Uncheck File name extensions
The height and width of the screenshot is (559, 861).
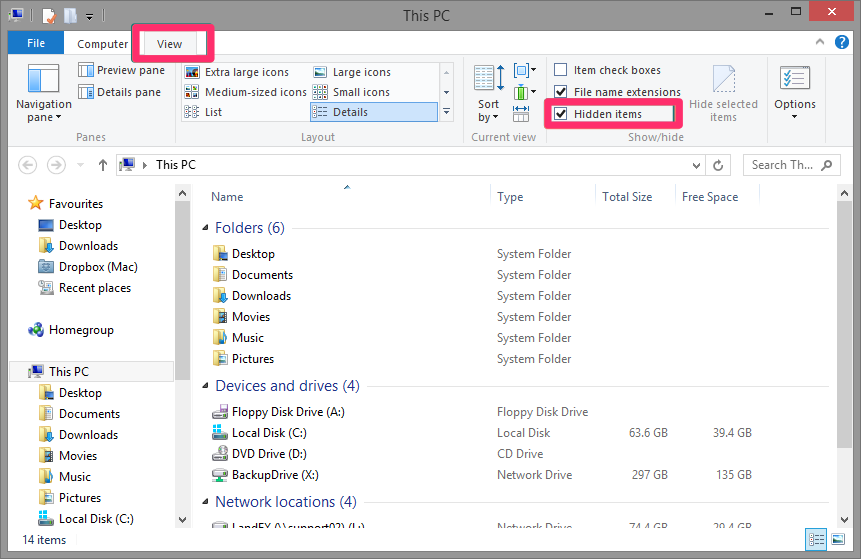click(x=561, y=92)
